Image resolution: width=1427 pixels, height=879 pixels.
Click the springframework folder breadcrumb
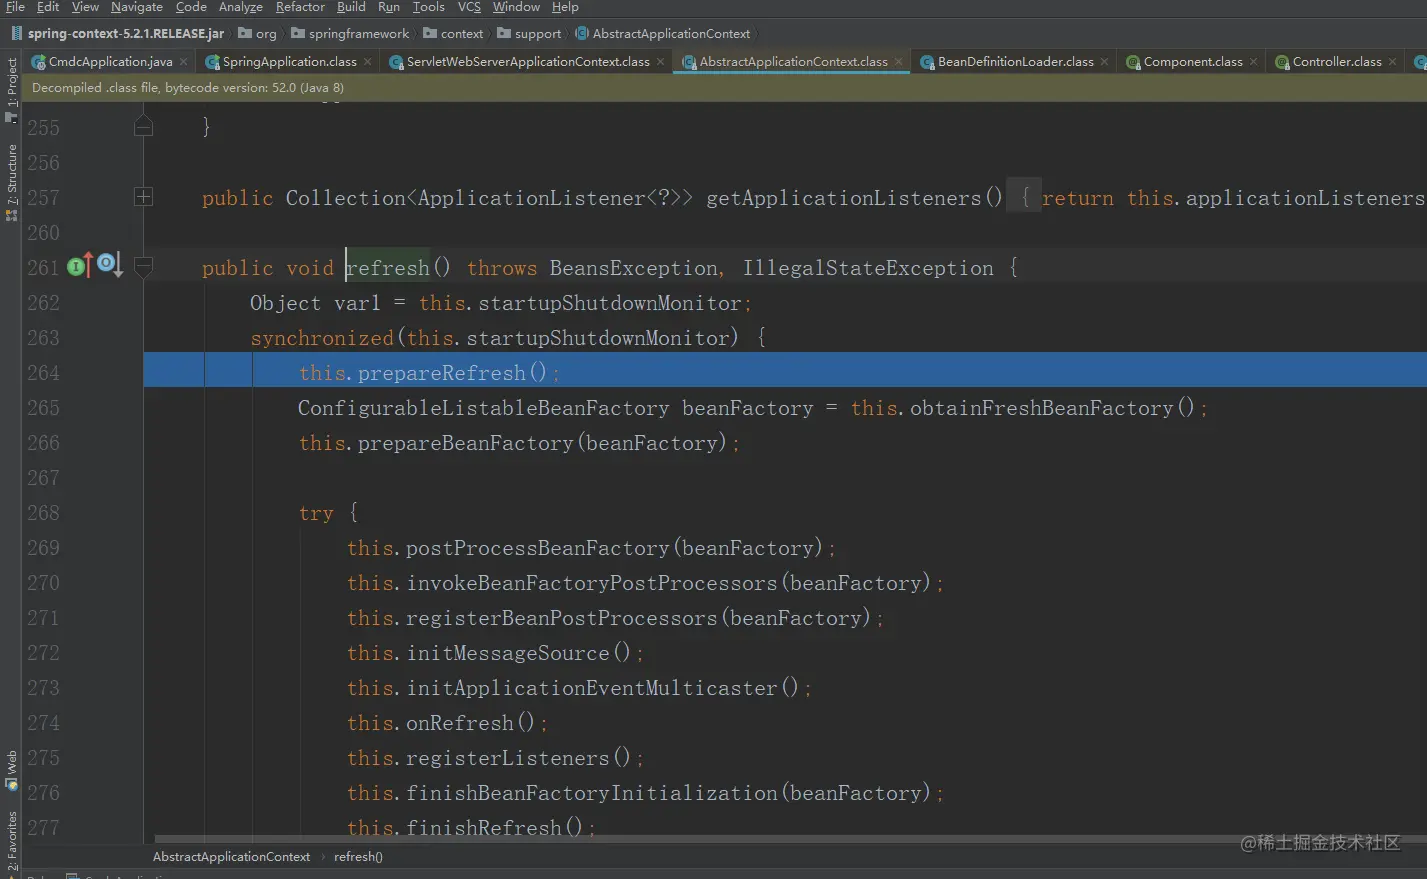pos(358,33)
